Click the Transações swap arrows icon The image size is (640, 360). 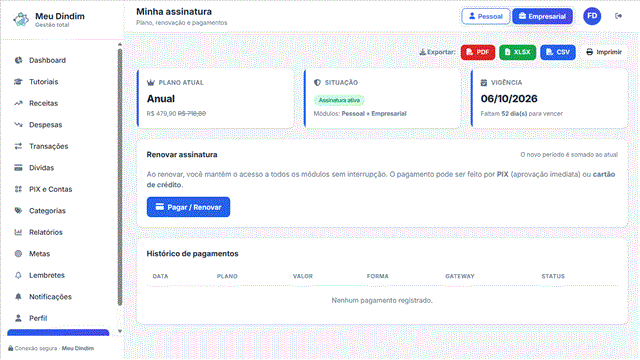pos(18,146)
